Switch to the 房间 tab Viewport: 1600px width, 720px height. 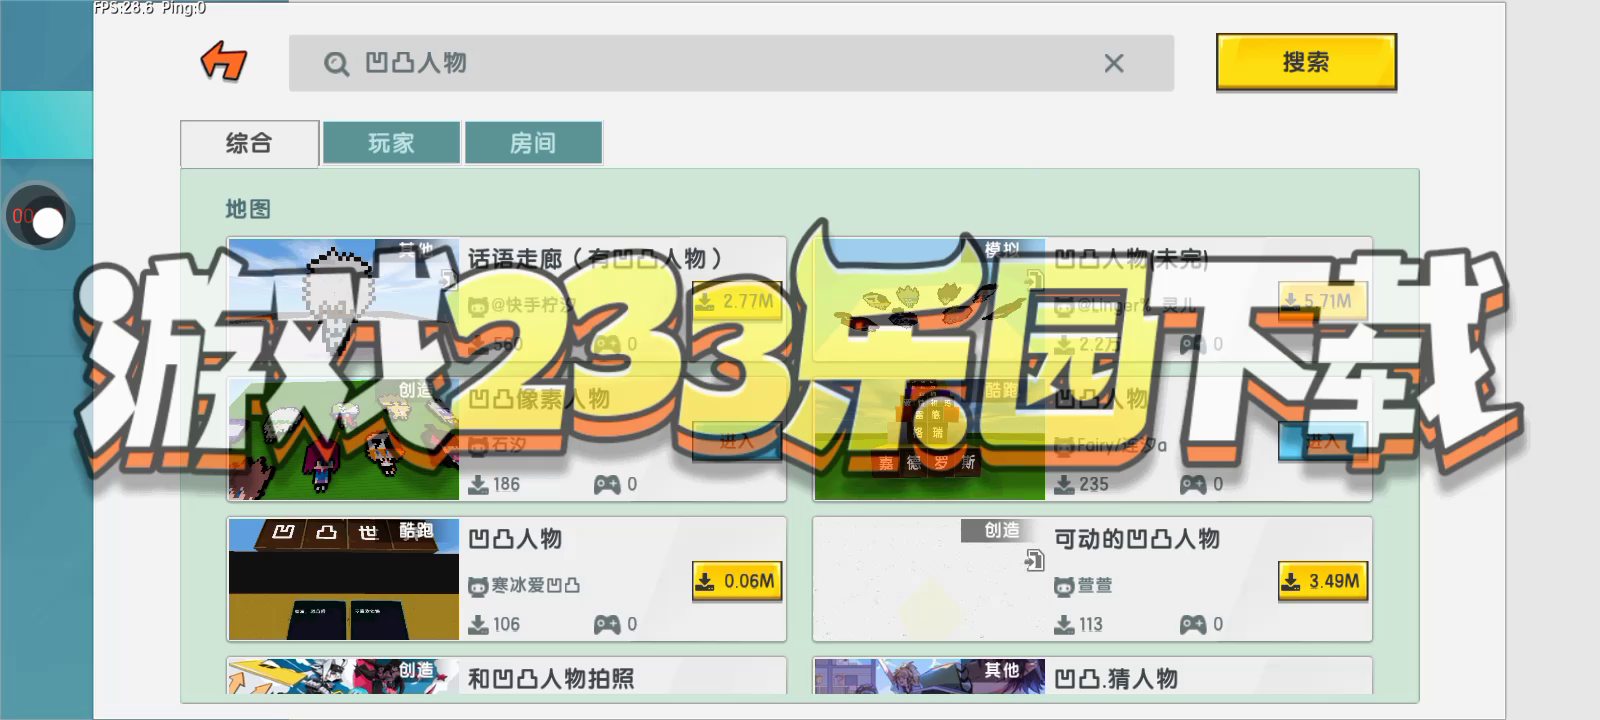click(533, 143)
